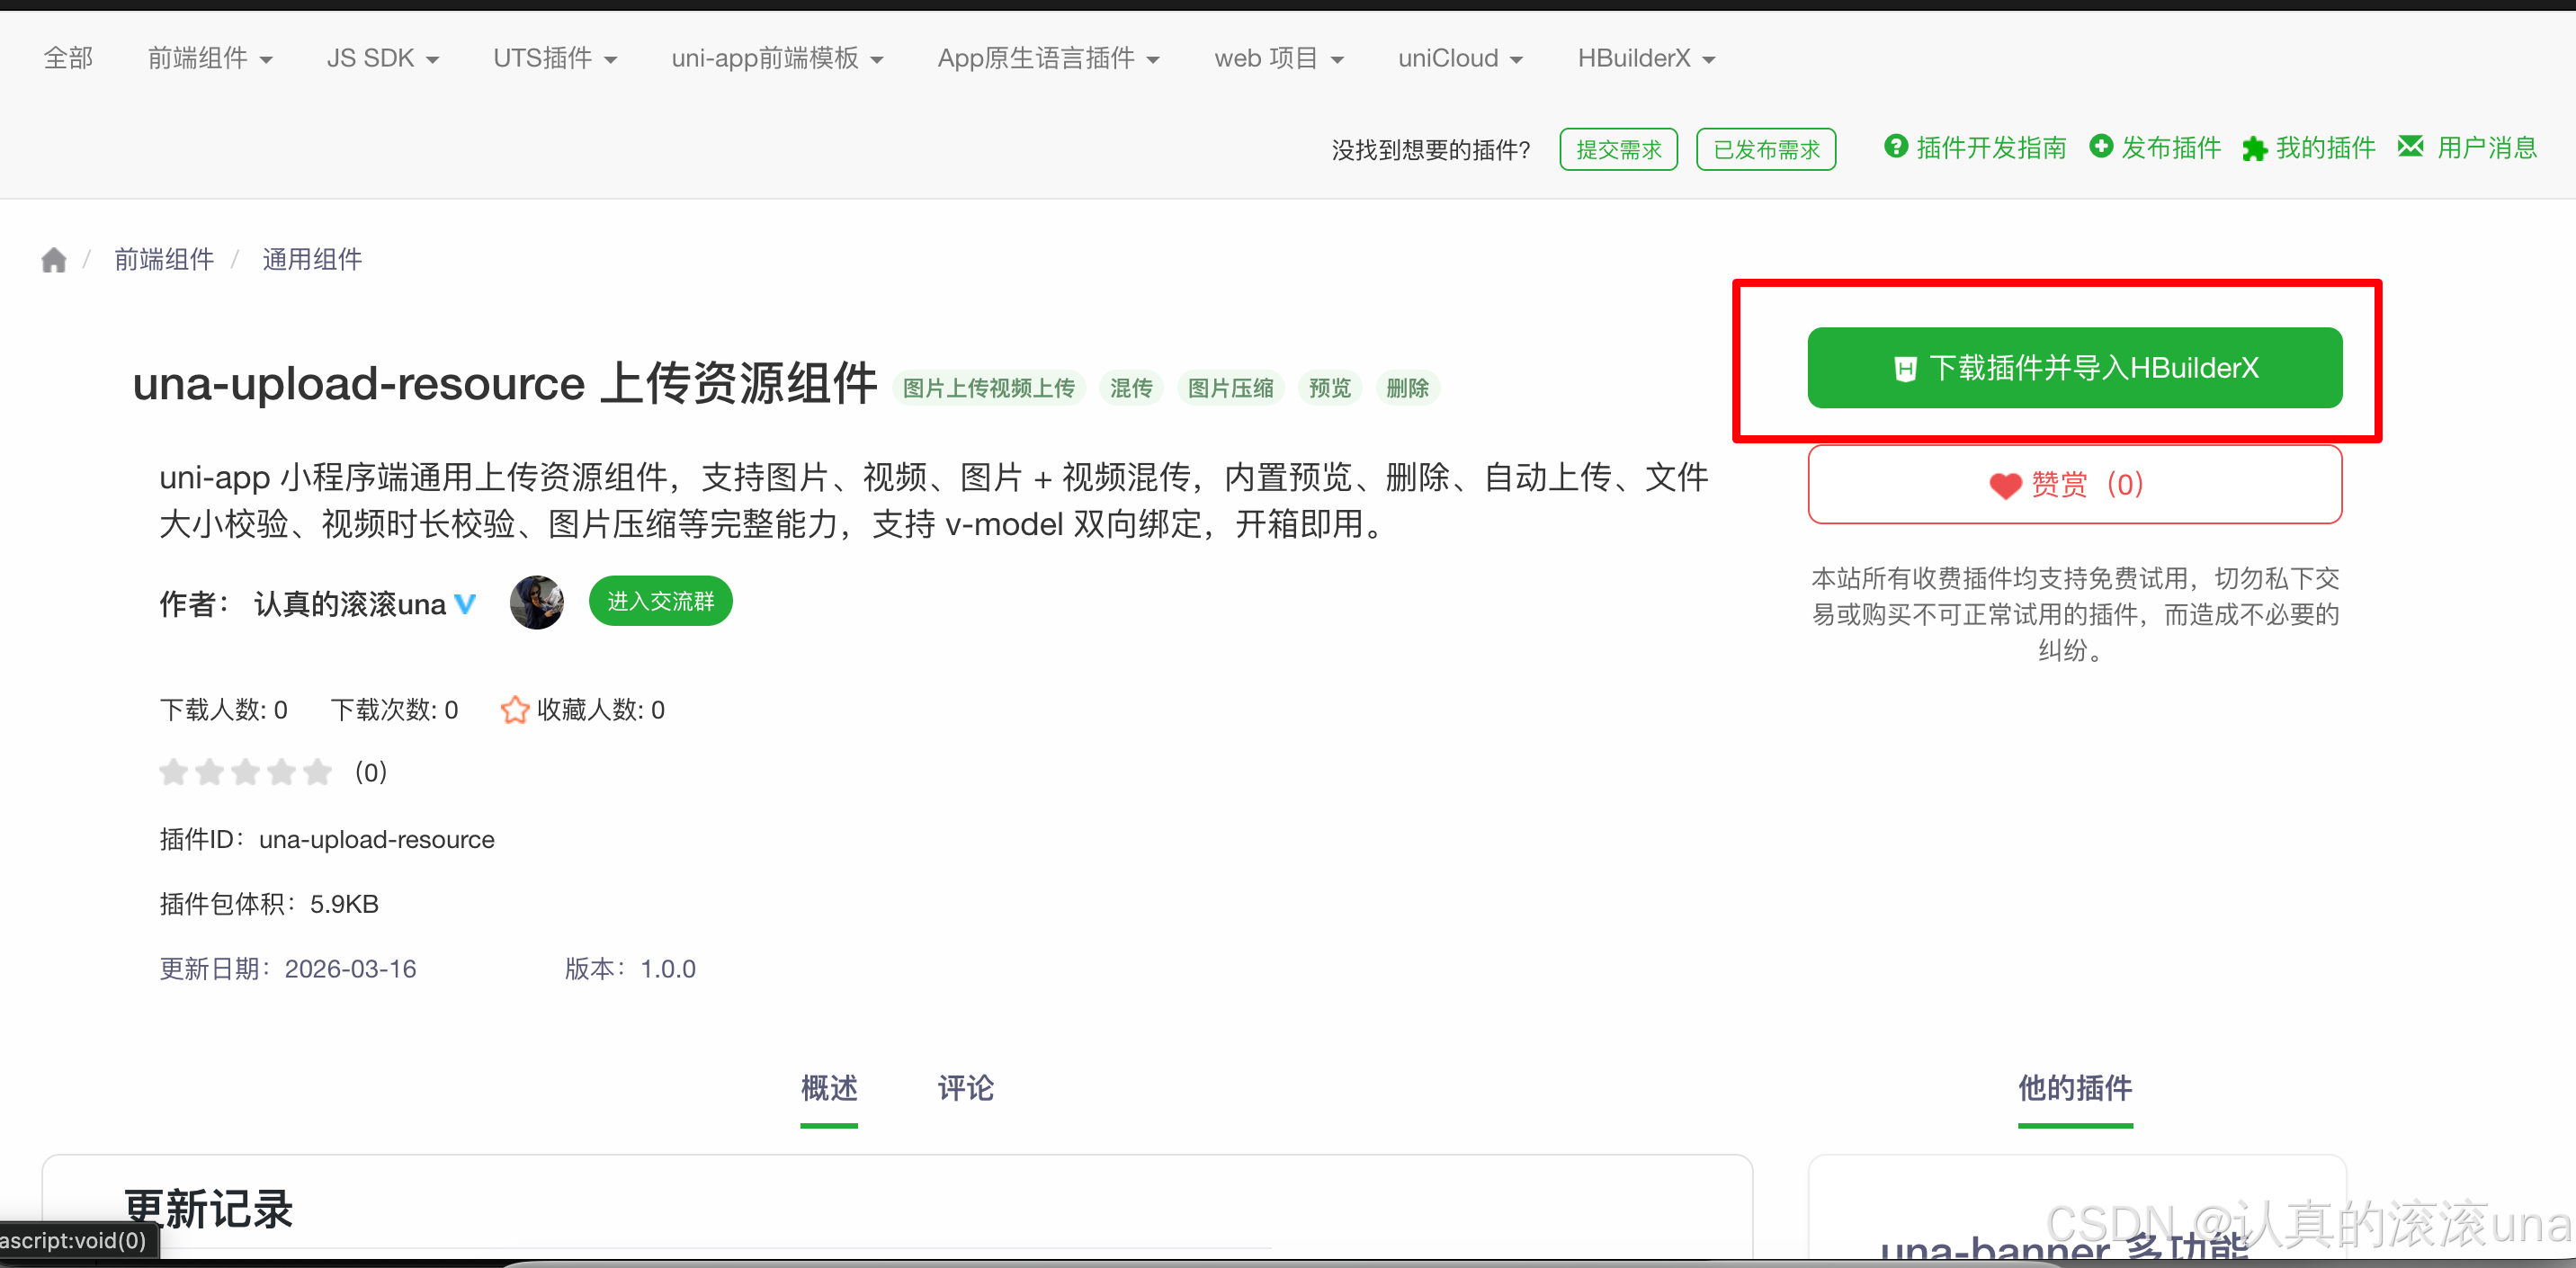Click the 插件ID：una-upload-resource text

pos(327,839)
